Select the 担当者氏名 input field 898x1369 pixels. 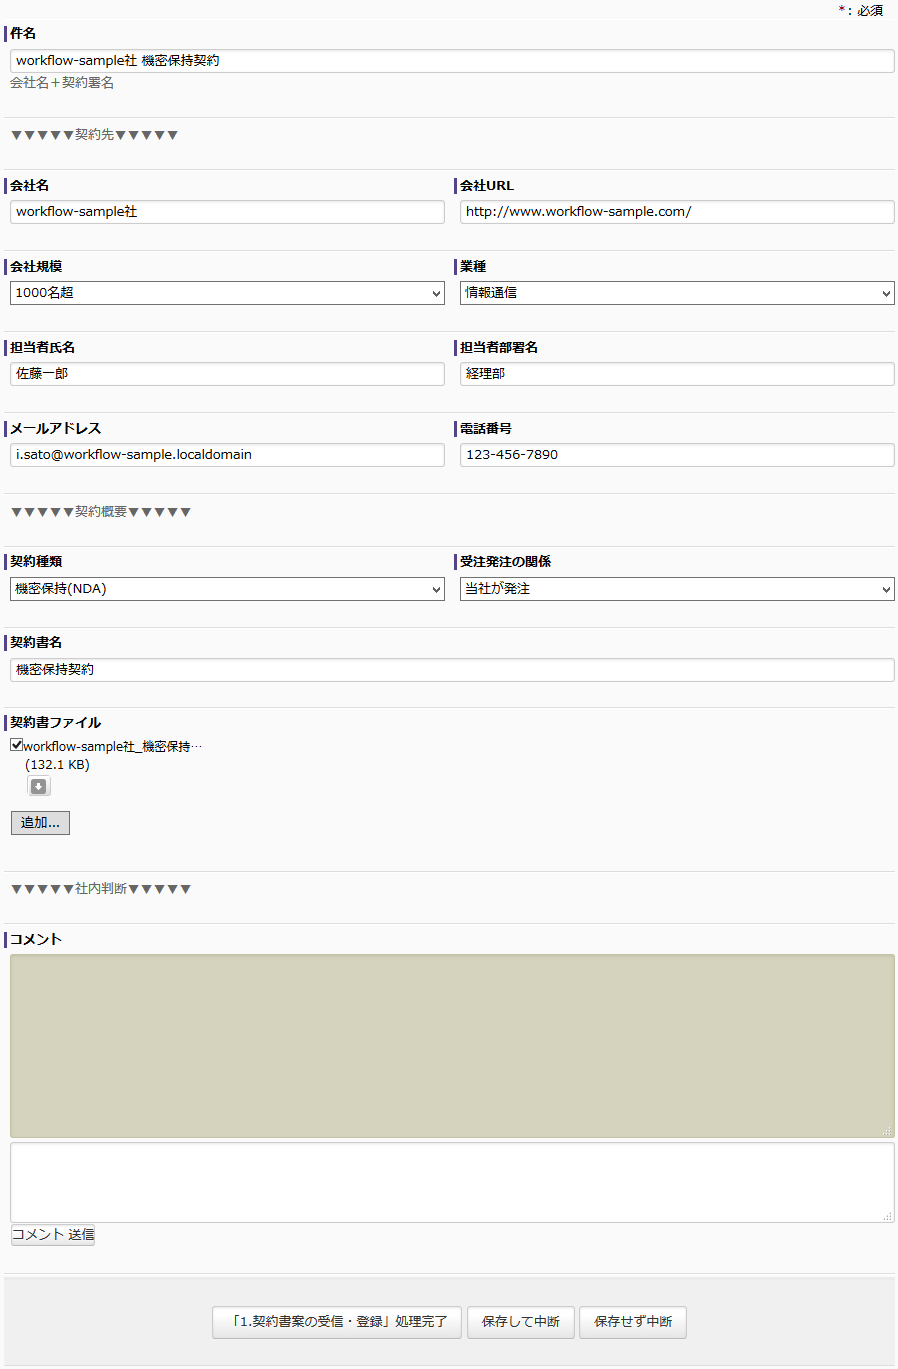click(227, 374)
